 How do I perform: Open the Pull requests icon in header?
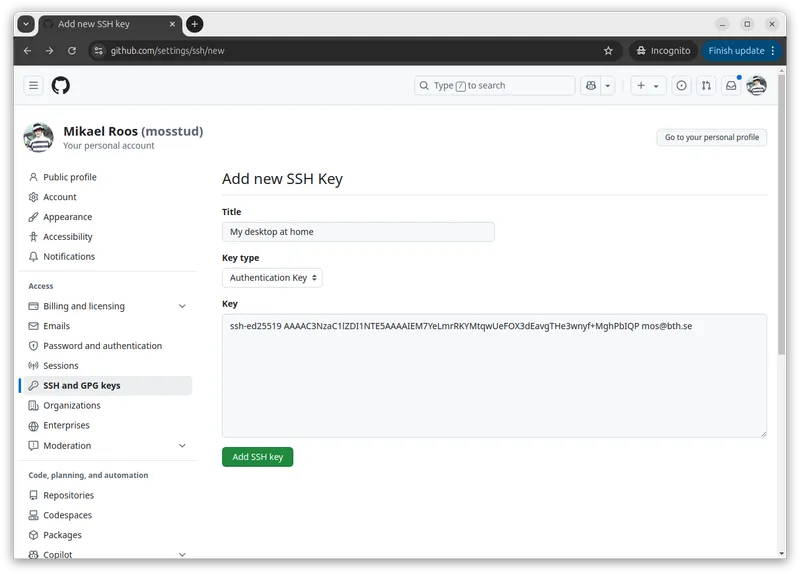point(706,86)
